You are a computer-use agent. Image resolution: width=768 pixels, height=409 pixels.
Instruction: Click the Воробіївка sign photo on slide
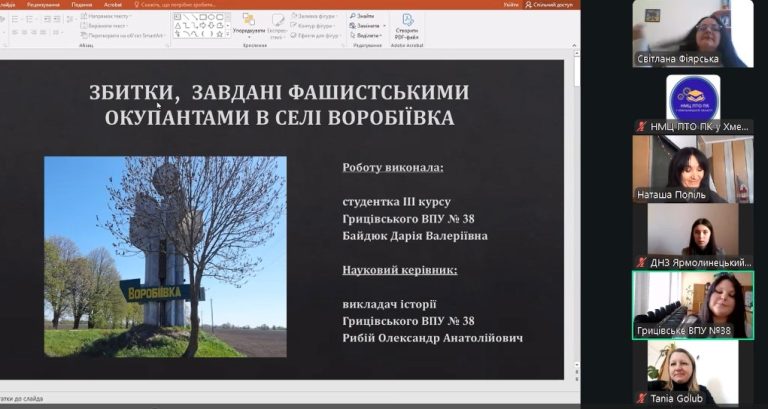pos(165,256)
